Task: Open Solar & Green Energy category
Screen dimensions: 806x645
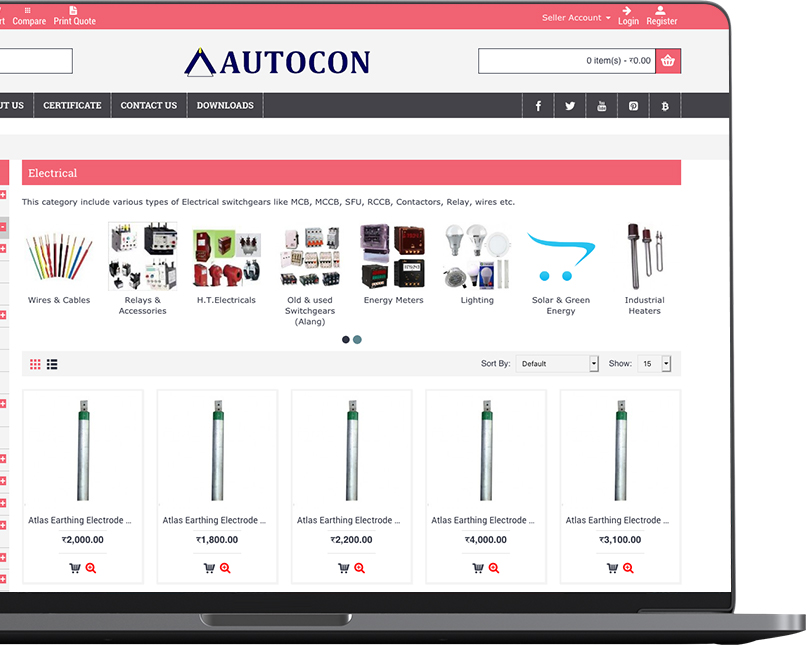Action: 561,268
